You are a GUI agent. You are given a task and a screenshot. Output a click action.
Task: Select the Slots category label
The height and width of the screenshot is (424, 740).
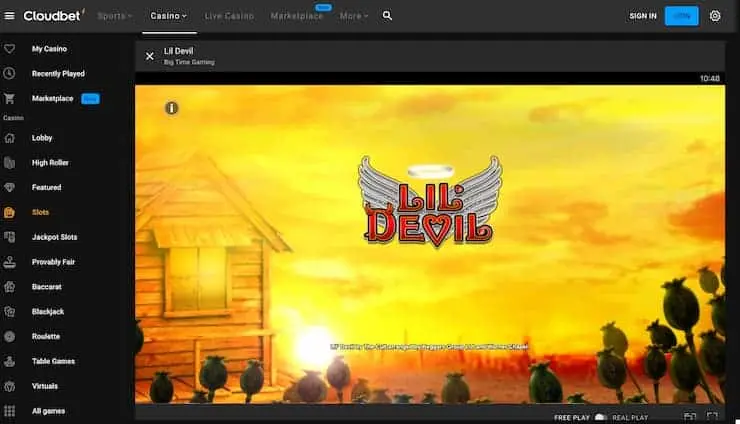40,212
